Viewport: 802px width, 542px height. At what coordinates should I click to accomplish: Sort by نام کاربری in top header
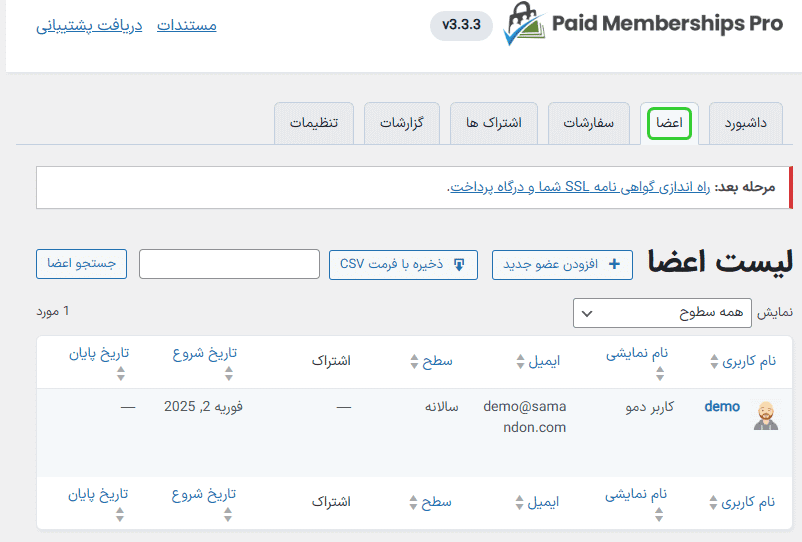(x=743, y=361)
